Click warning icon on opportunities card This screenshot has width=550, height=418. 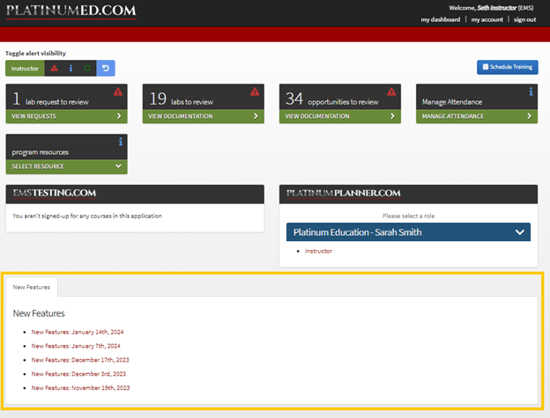tap(391, 92)
